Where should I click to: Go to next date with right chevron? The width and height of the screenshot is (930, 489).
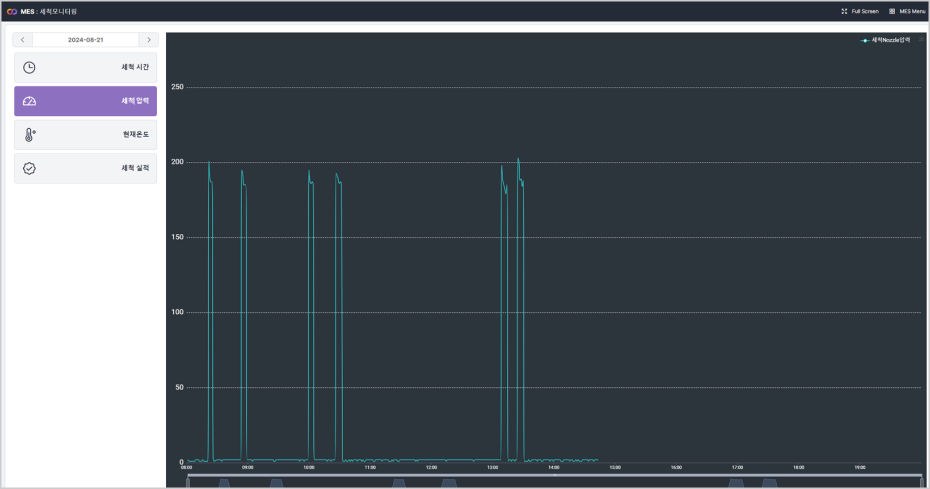coord(149,40)
